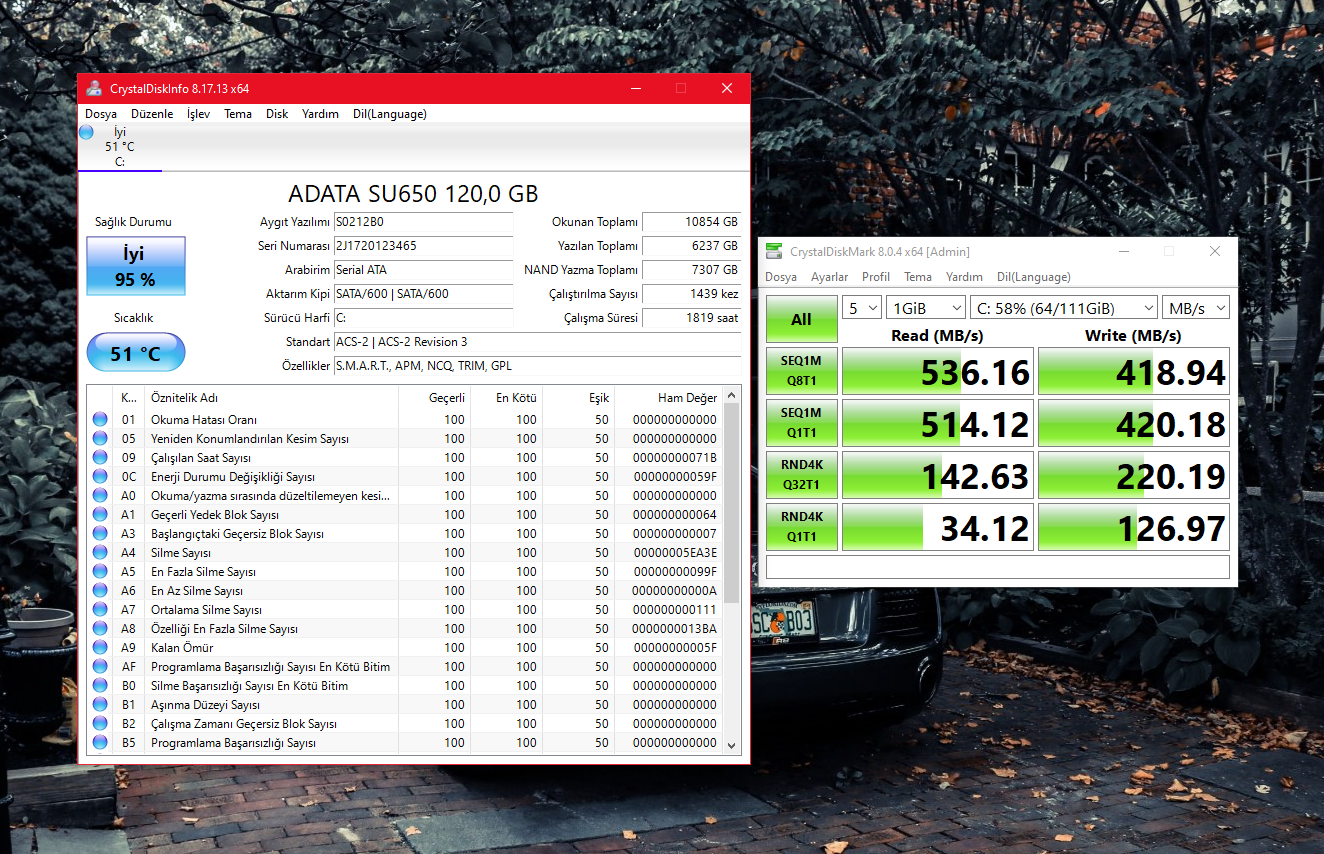The height and width of the screenshot is (854, 1324).
Task: Click the Okunan Toplamı value 10854 GB
Action: click(691, 222)
